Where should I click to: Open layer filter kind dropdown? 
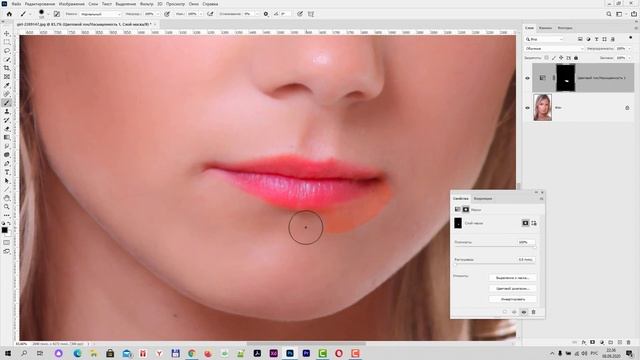pyautogui.click(x=544, y=39)
